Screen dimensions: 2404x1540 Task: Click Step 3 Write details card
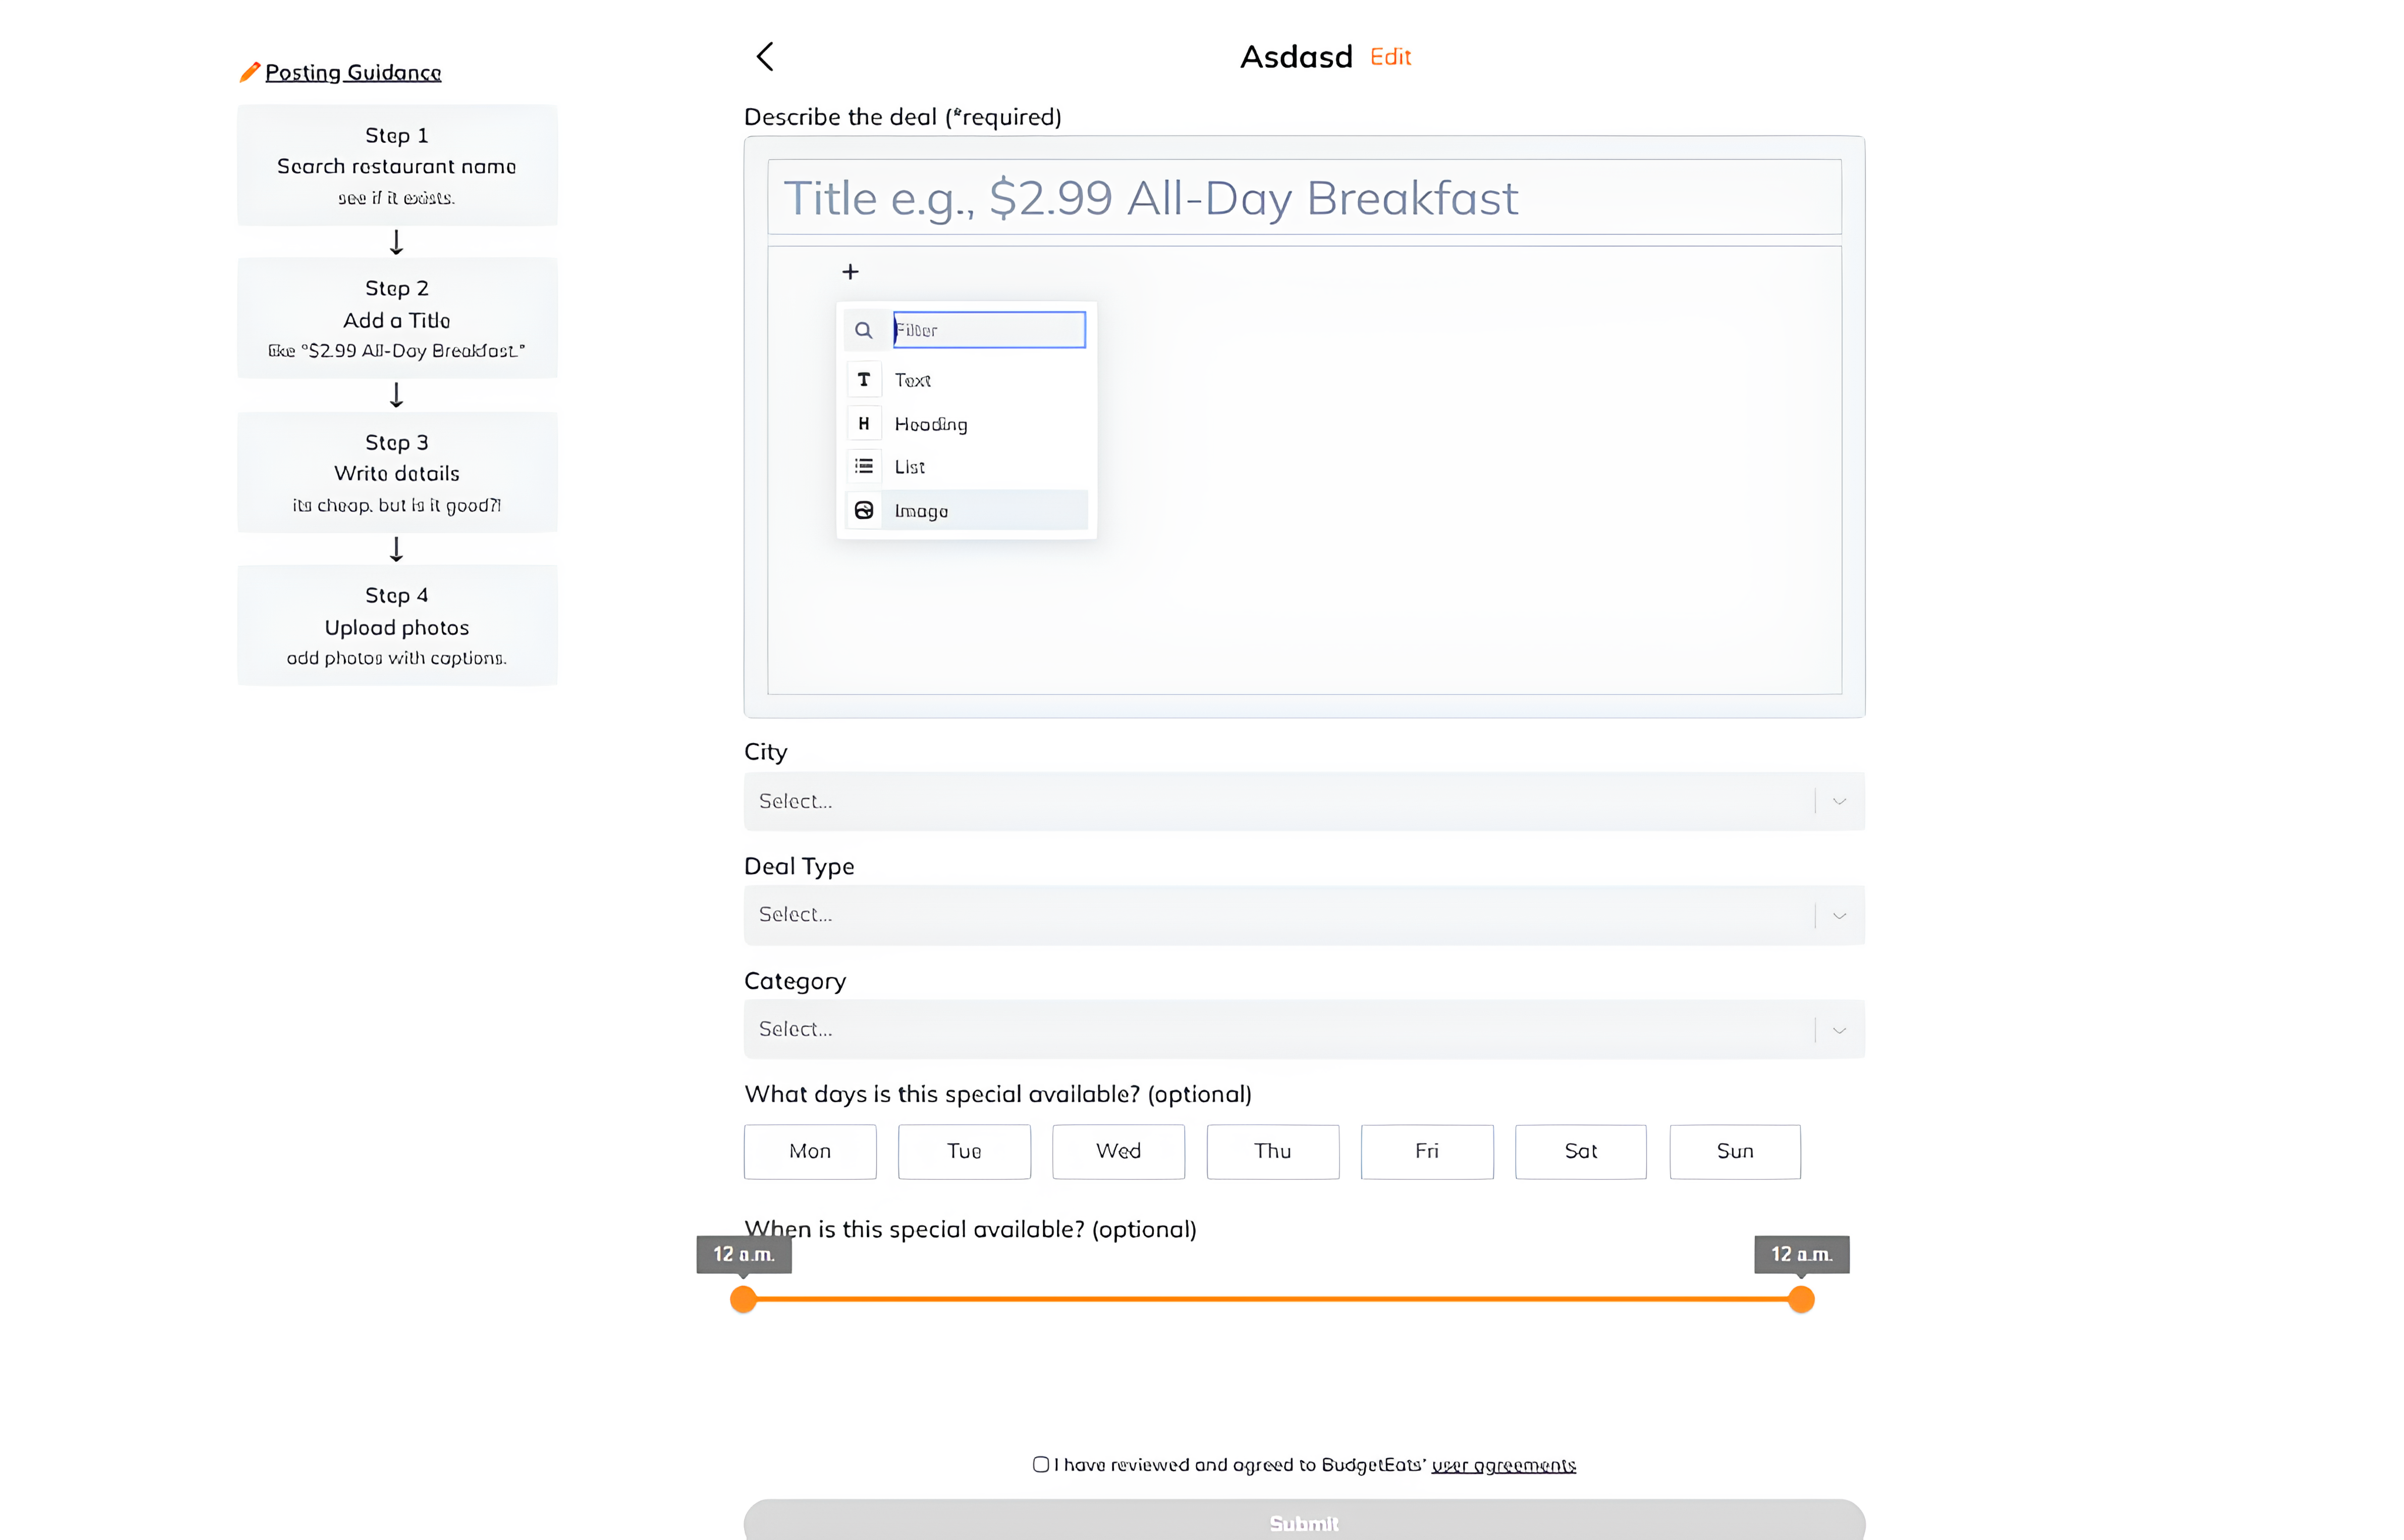(397, 472)
